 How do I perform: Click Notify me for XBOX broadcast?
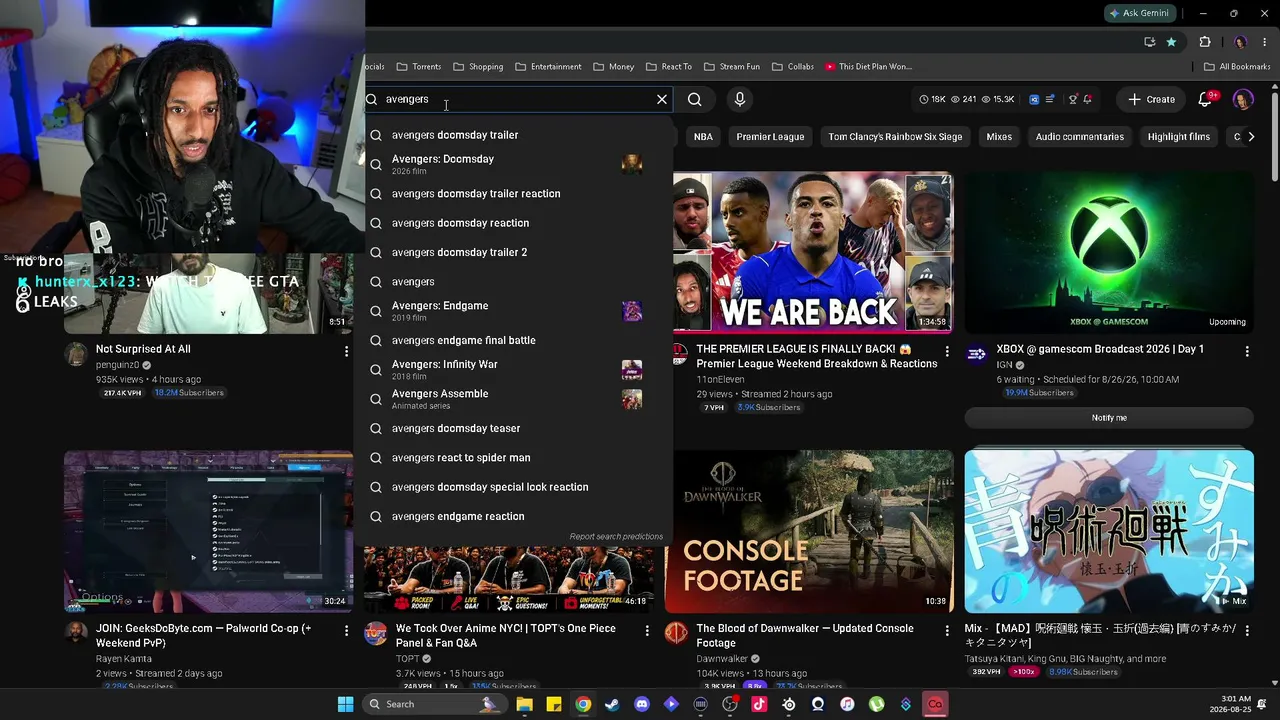coord(1109,418)
